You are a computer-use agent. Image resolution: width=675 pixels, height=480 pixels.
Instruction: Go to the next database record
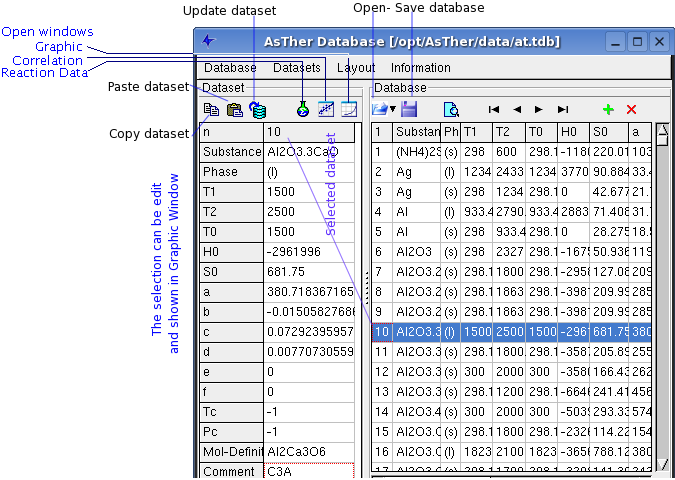[539, 109]
